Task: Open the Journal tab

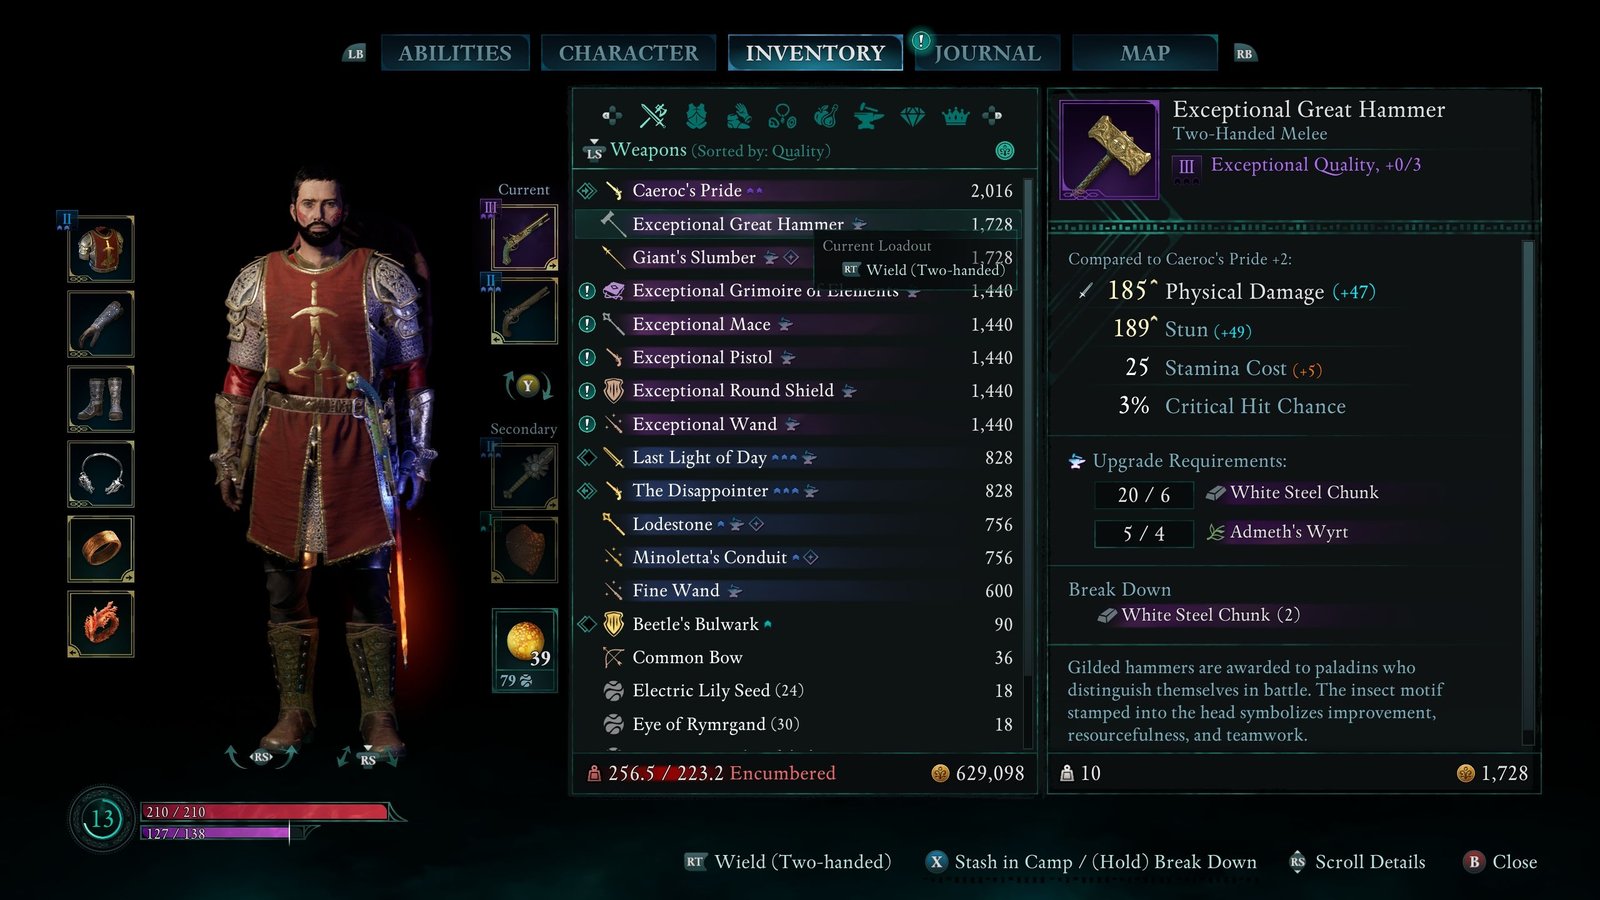Action: [987, 53]
